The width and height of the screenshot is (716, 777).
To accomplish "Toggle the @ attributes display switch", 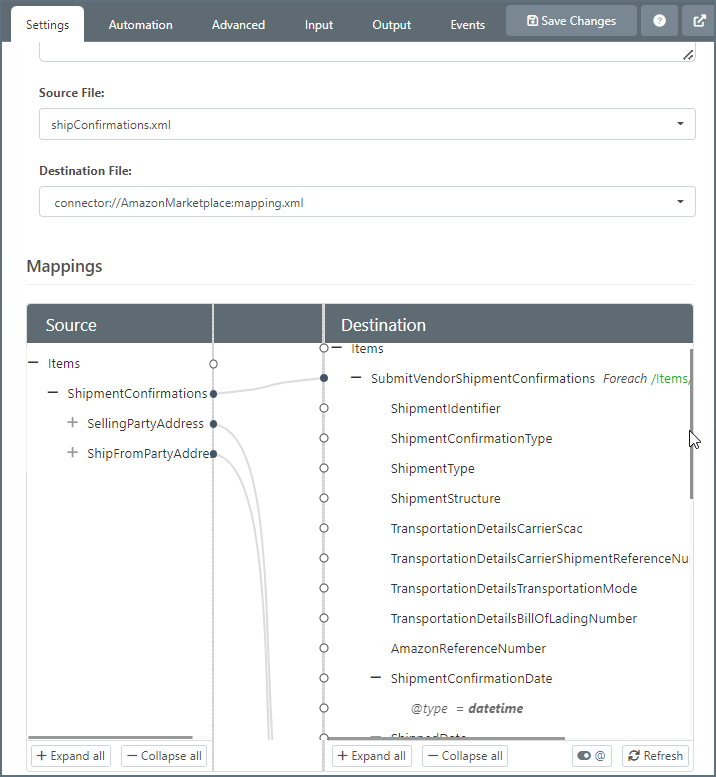I will 592,756.
